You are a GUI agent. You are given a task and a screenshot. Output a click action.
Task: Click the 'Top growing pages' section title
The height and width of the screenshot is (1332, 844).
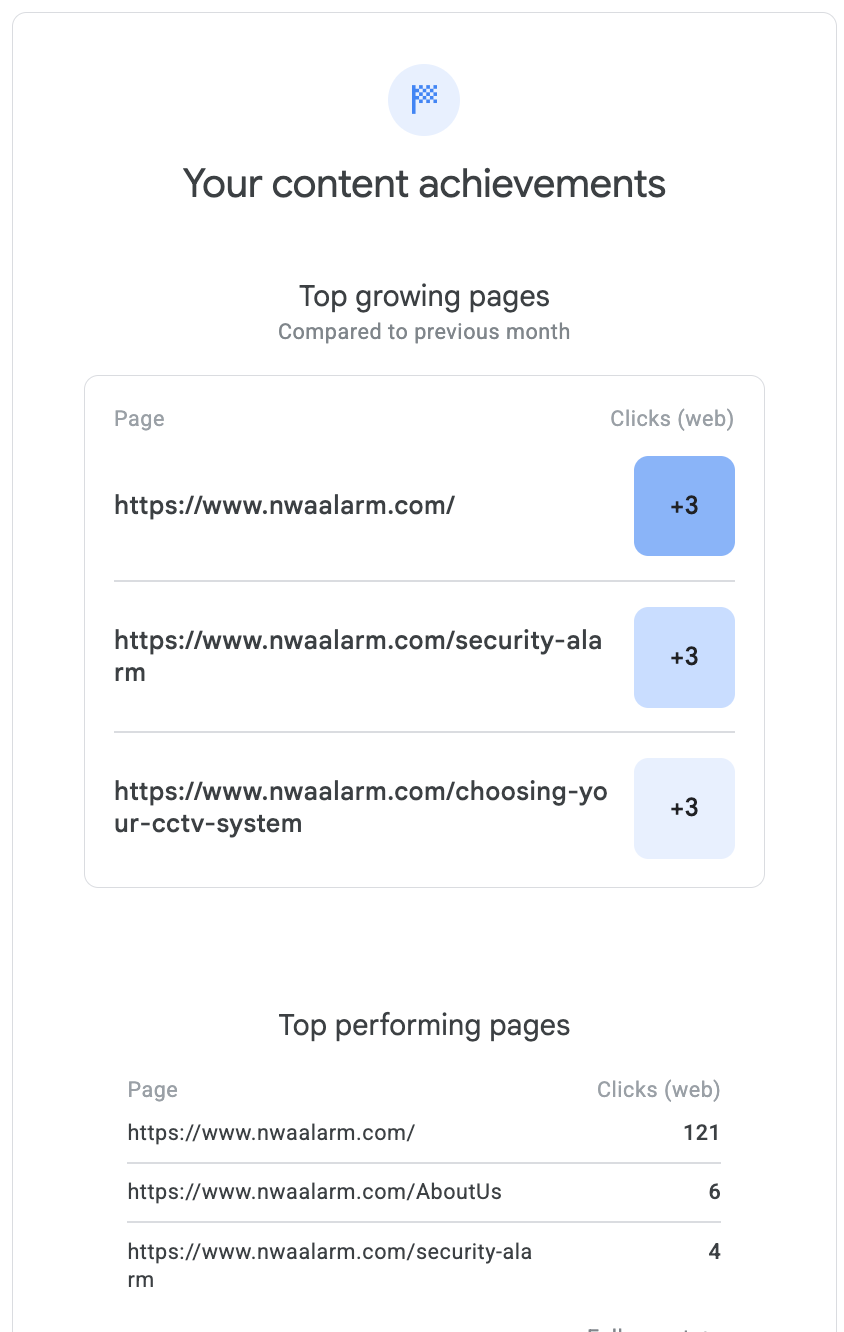coord(424,297)
